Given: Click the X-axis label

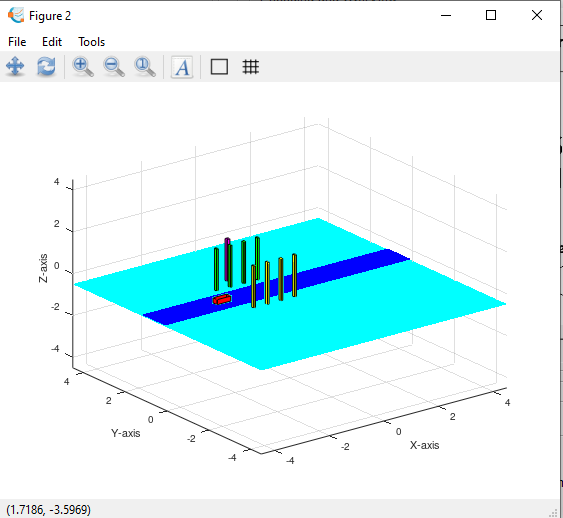Looking at the screenshot, I should click(x=424, y=445).
